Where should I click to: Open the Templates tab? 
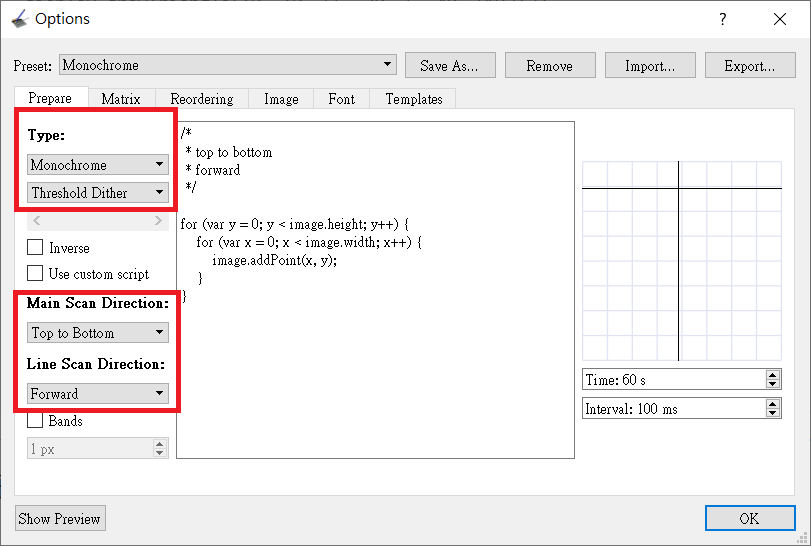point(413,99)
